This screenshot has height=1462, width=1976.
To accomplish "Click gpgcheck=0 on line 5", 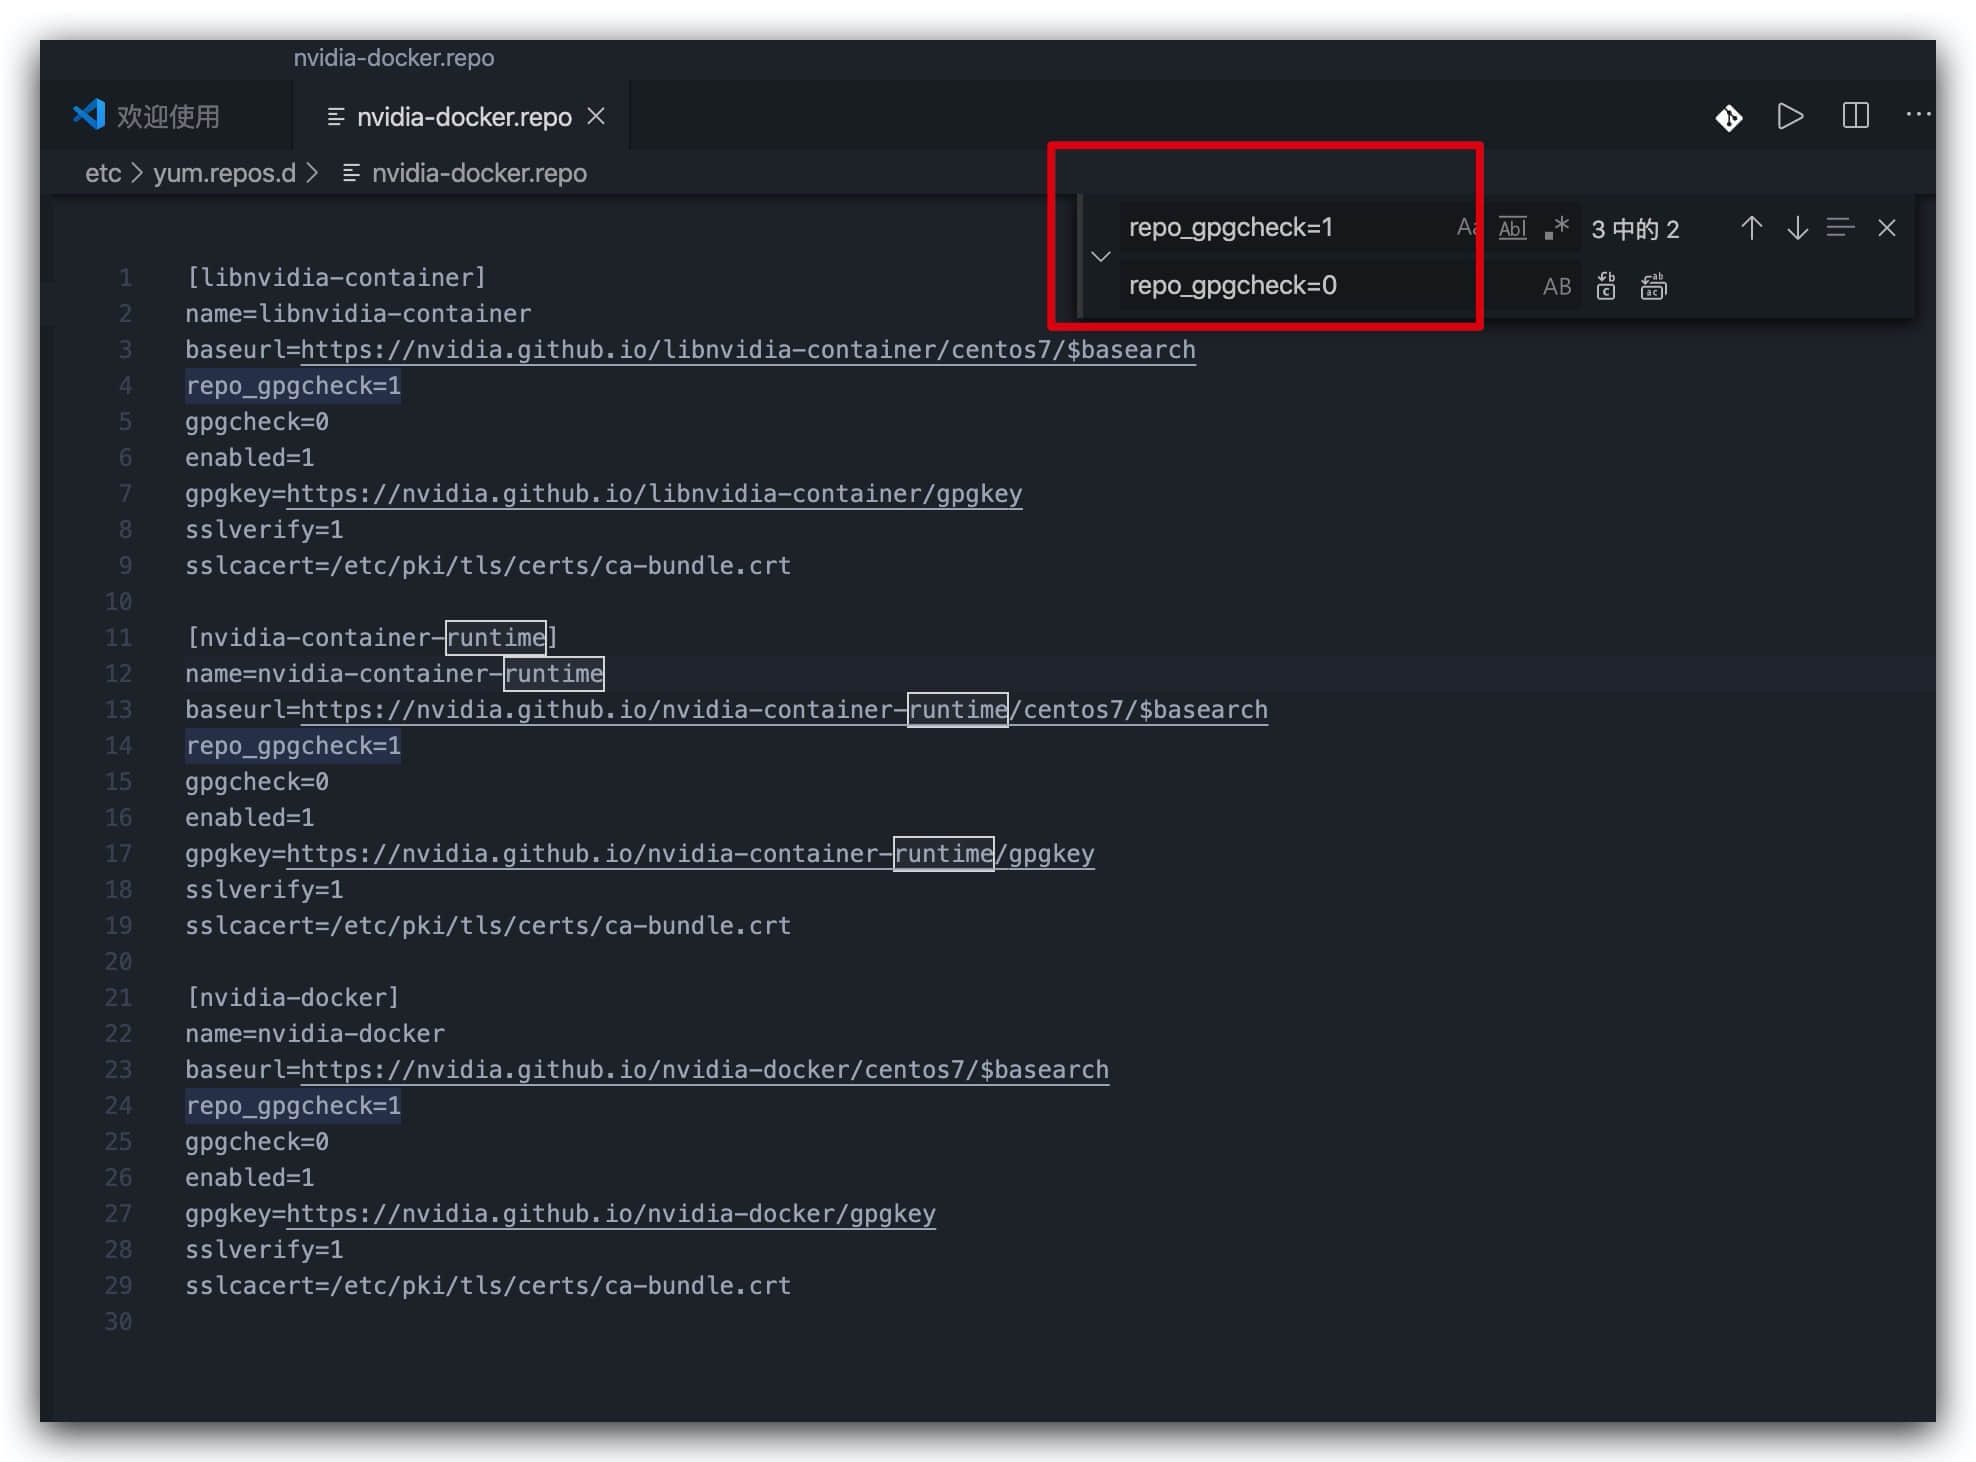I will pyautogui.click(x=257, y=422).
